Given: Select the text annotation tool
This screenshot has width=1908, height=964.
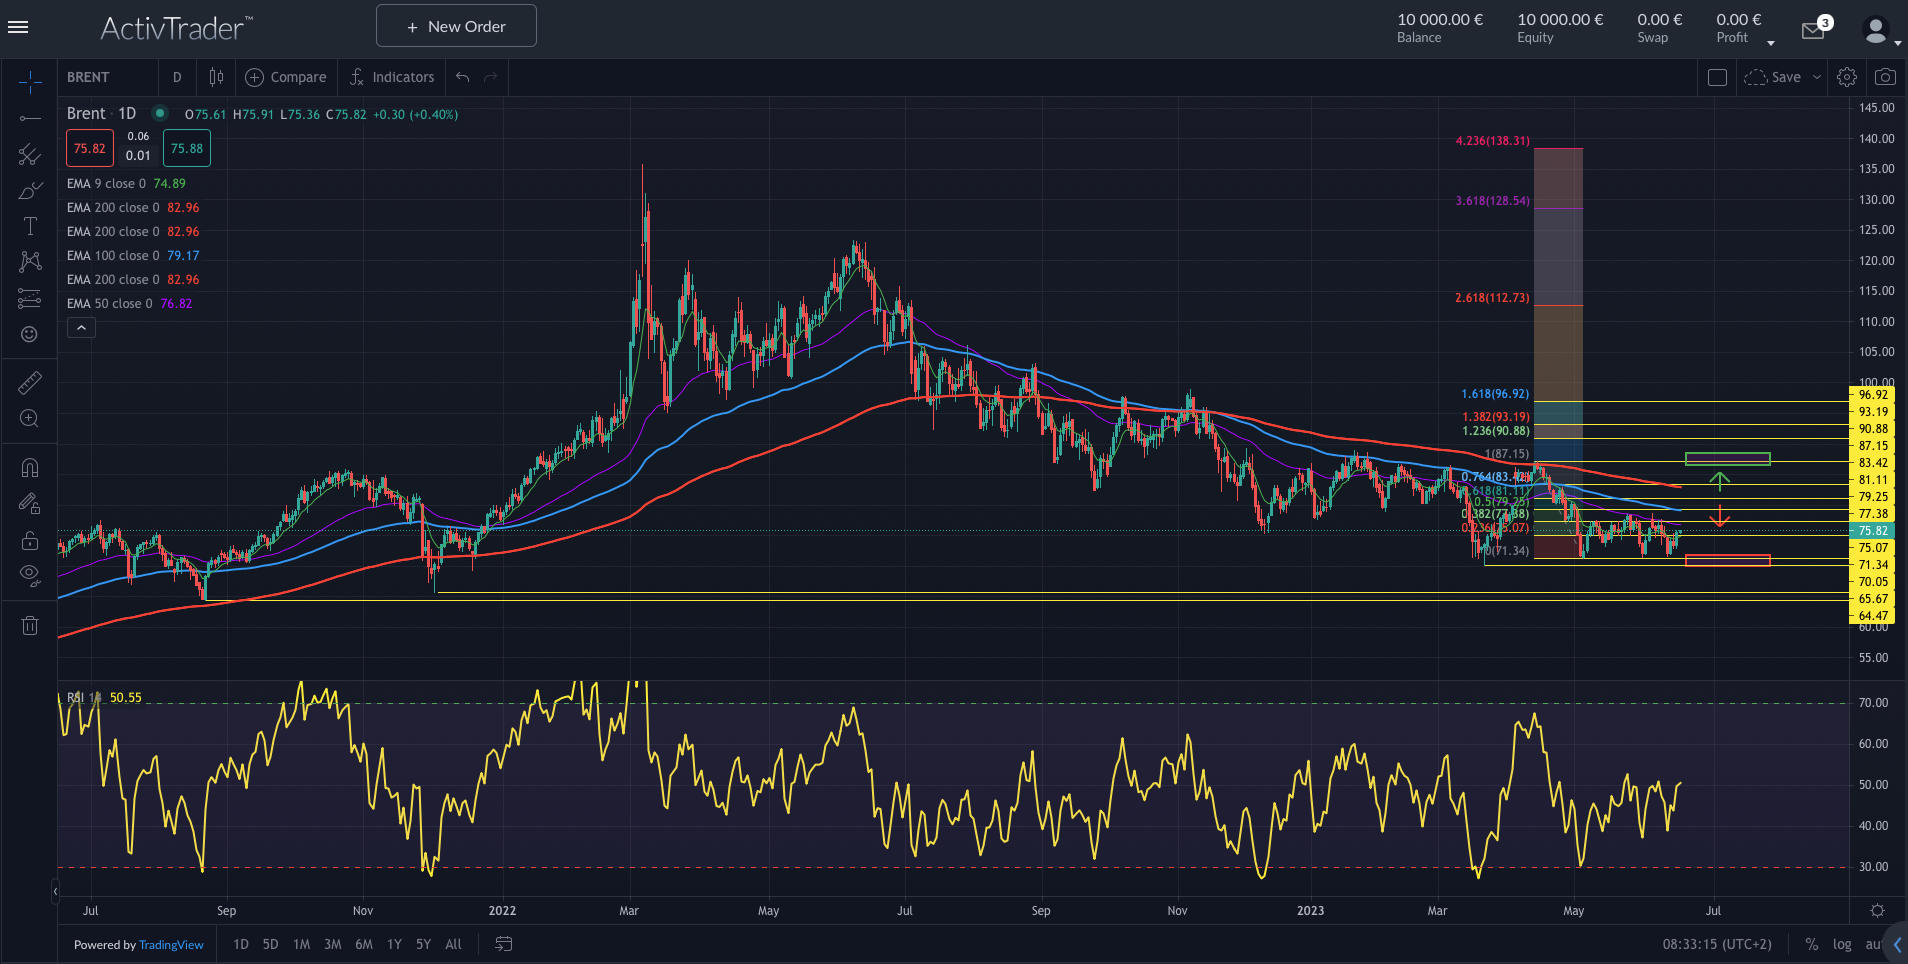Looking at the screenshot, I should coord(29,226).
